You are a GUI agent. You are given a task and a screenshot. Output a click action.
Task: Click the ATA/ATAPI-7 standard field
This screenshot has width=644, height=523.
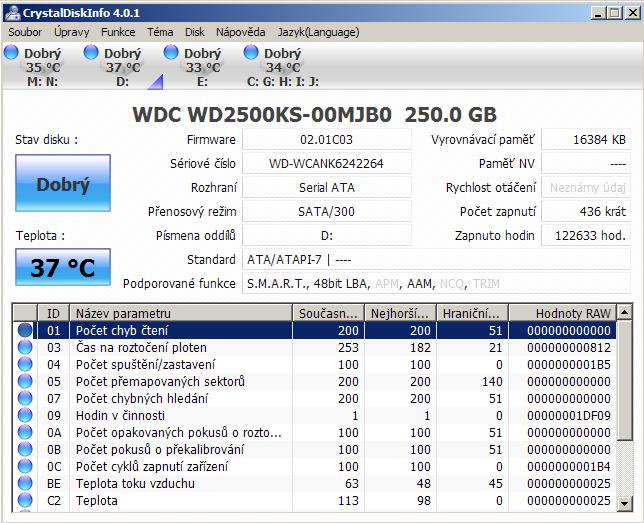(436, 260)
